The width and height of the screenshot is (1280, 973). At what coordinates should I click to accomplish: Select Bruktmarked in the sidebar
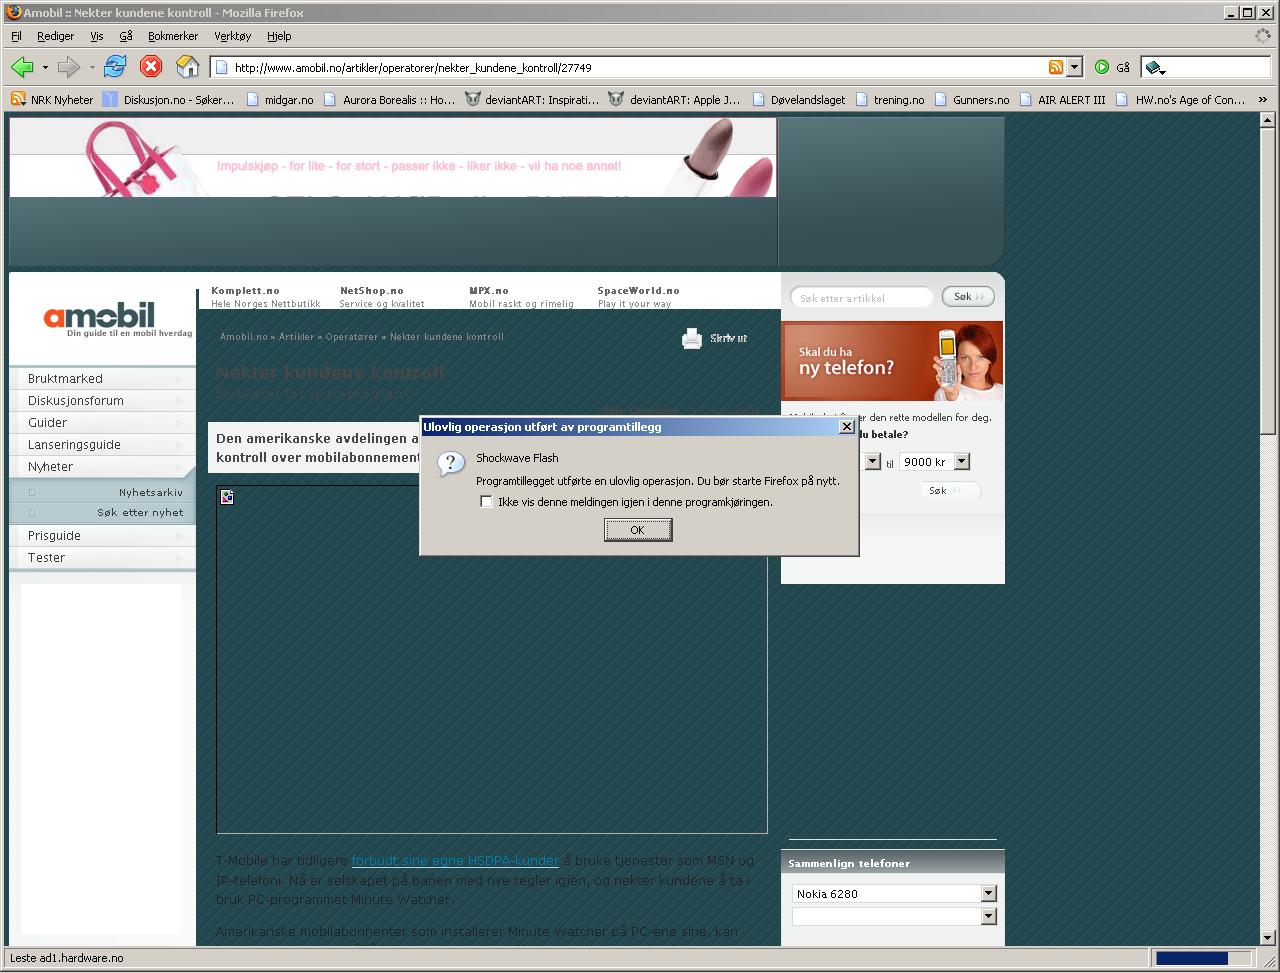tap(103, 378)
